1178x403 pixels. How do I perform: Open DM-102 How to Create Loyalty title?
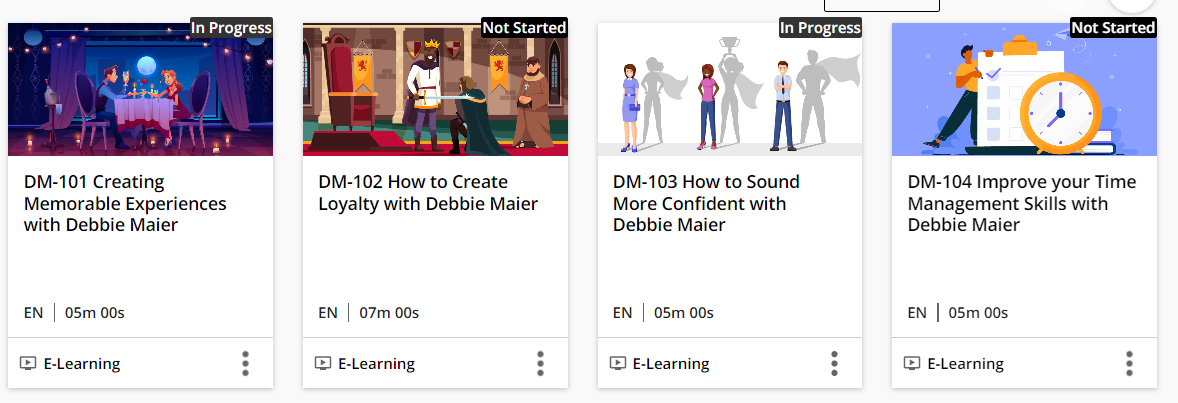tap(428, 192)
